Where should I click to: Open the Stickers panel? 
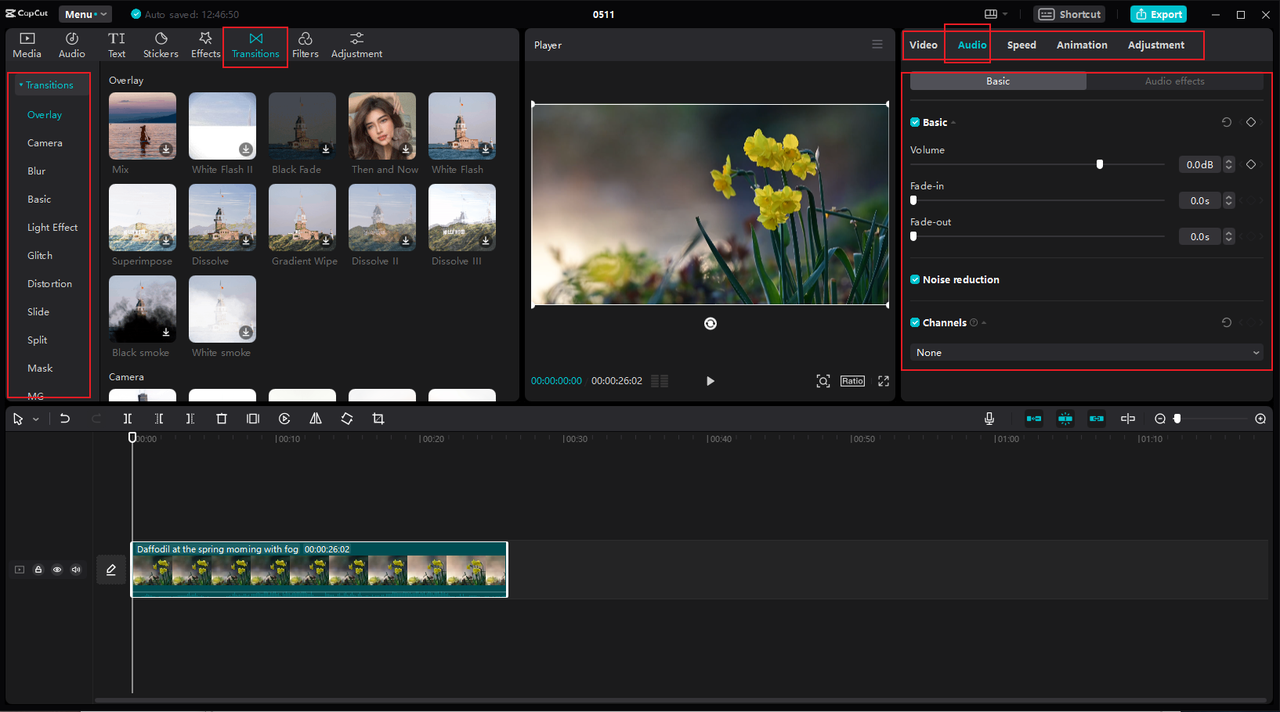pos(160,45)
